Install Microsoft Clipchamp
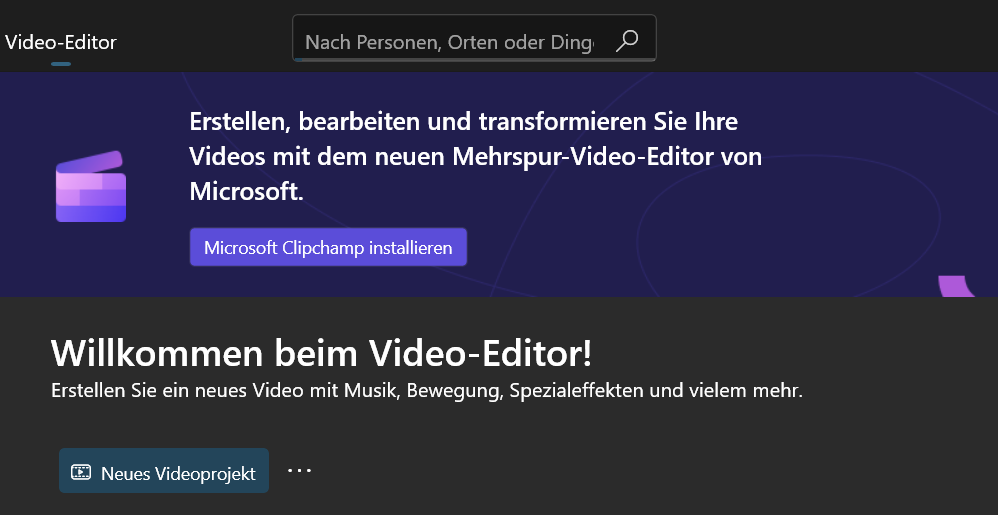This screenshot has height=515, width=998. tap(328, 247)
